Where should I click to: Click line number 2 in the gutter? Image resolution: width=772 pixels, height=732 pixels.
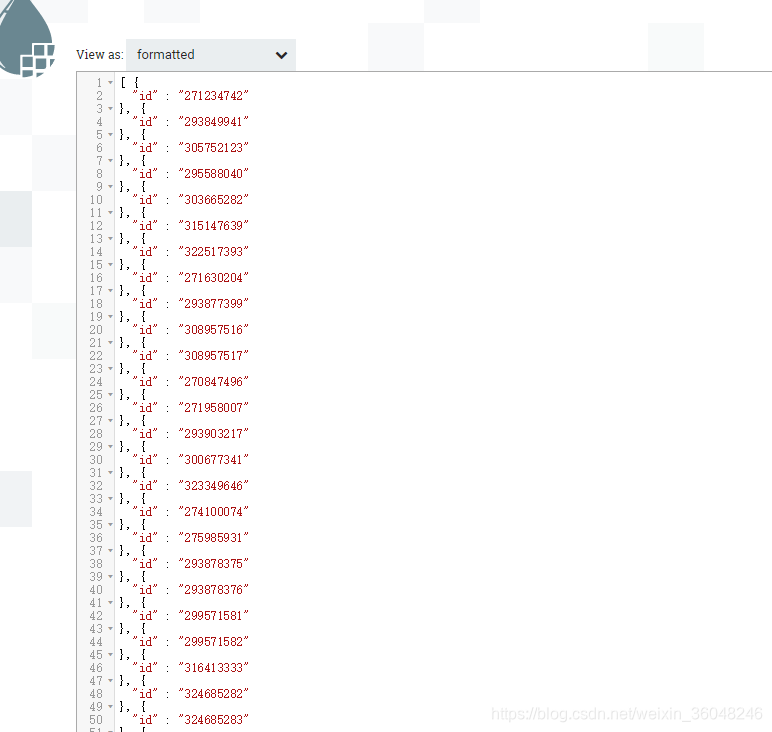[99, 95]
